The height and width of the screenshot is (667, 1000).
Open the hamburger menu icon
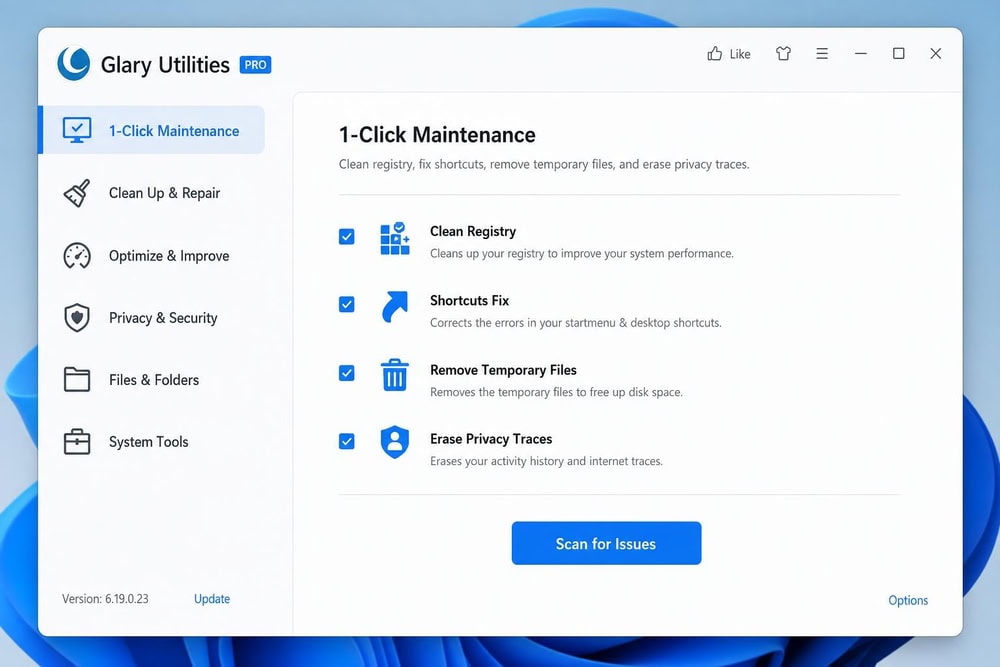tap(822, 54)
